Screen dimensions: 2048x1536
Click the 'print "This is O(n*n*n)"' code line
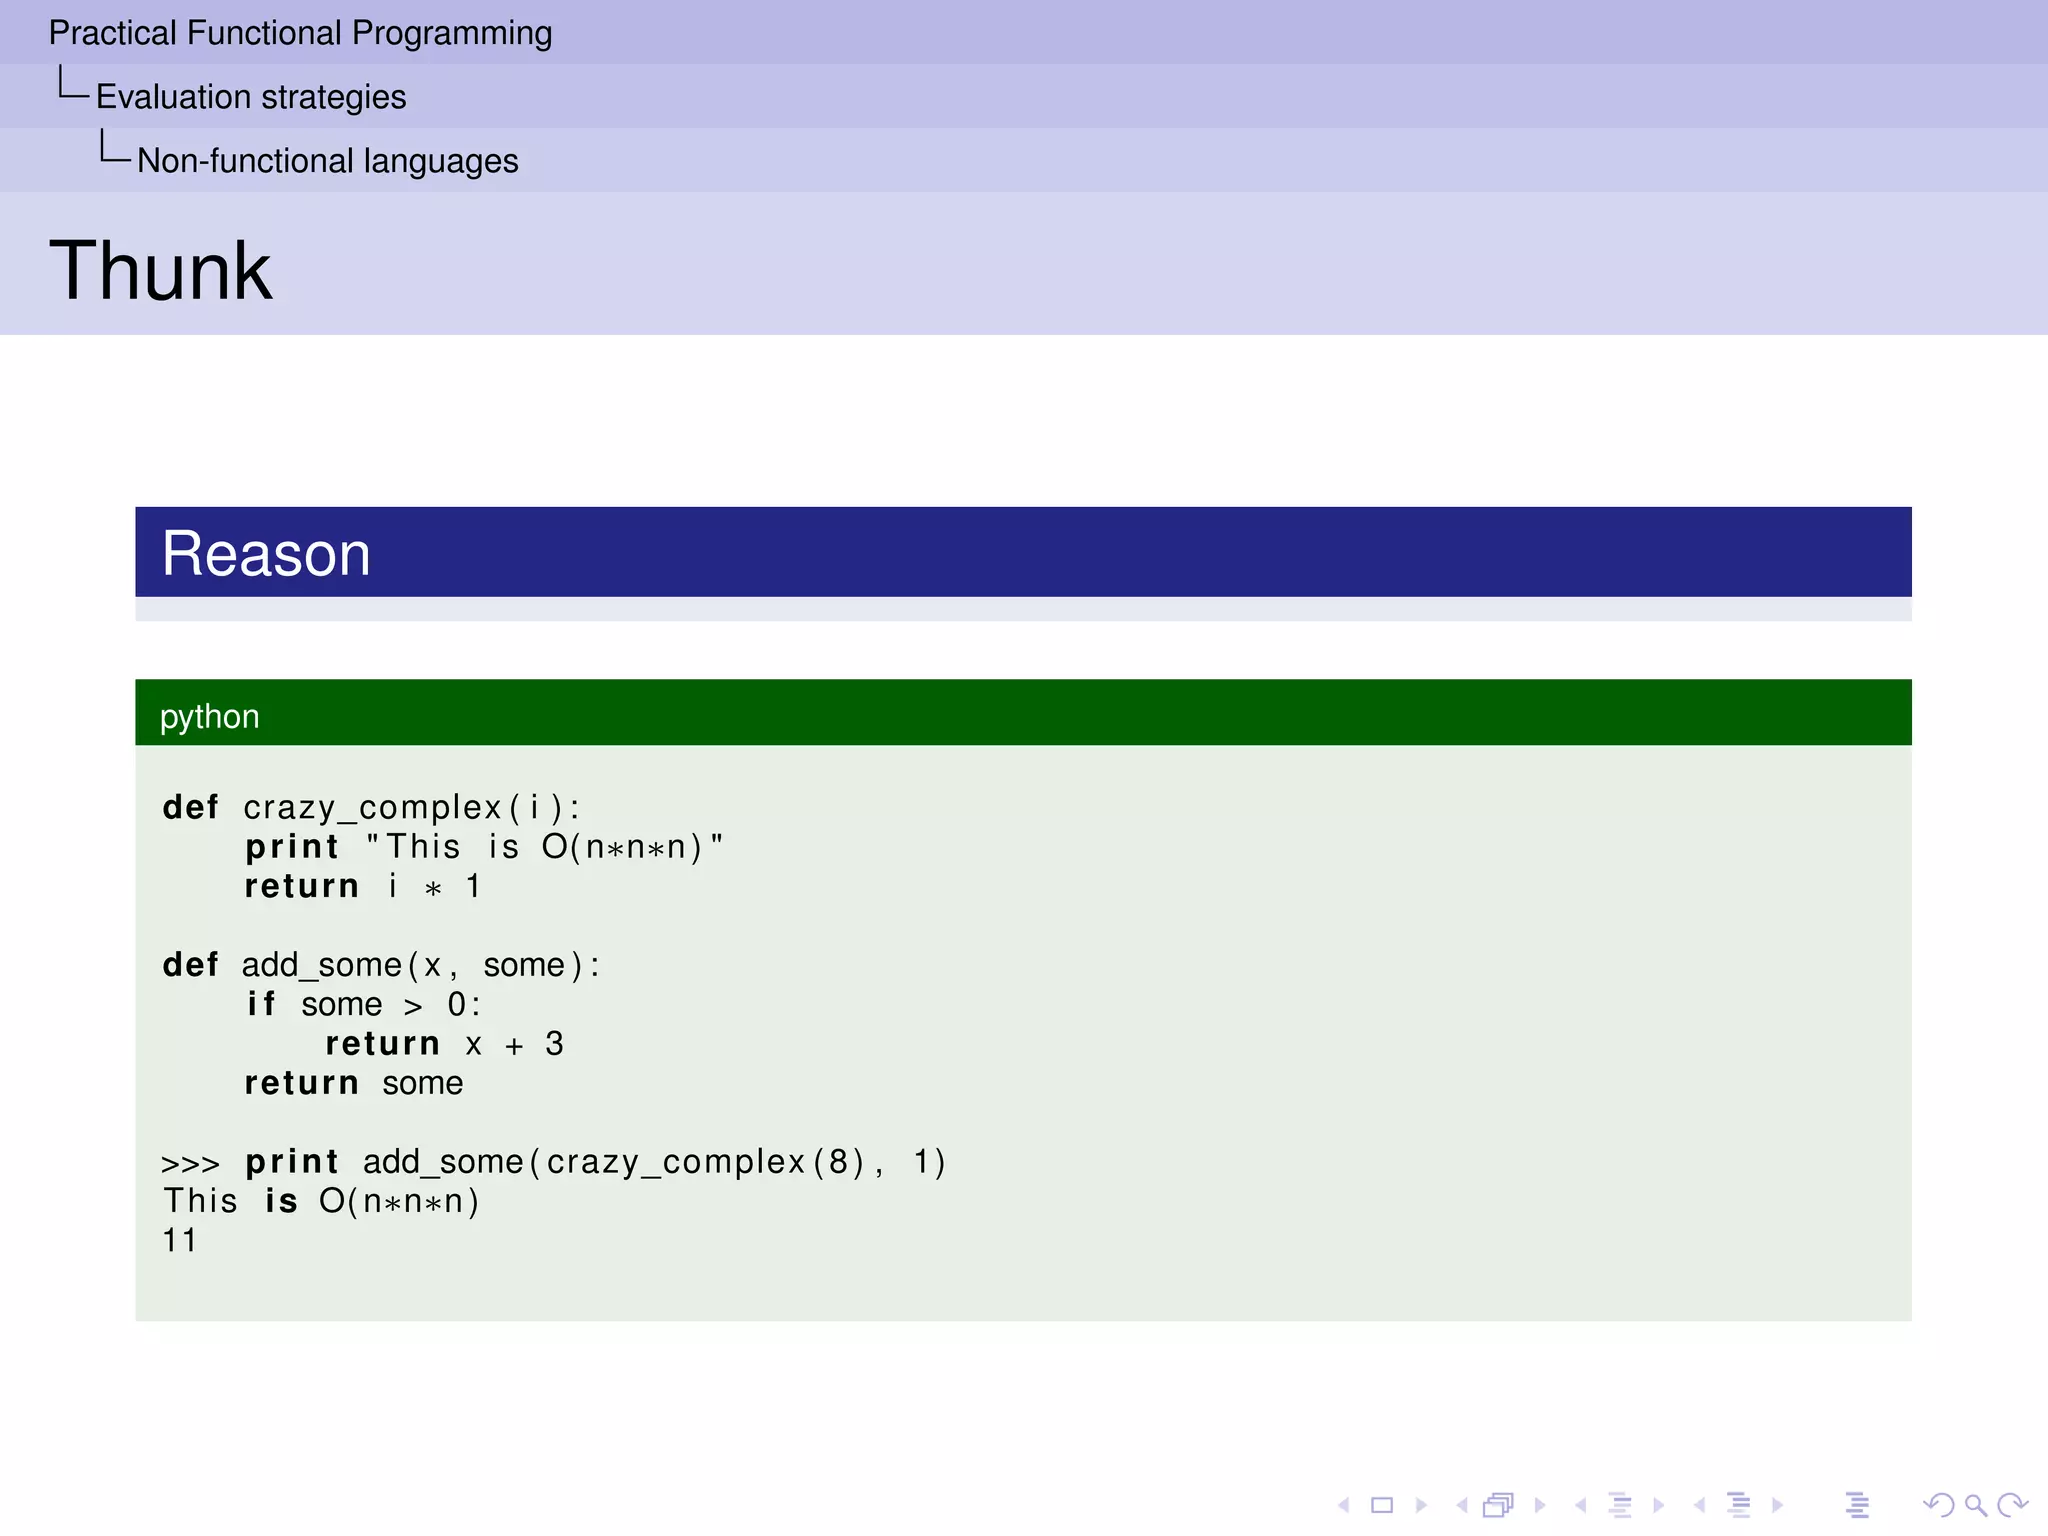tap(484, 847)
